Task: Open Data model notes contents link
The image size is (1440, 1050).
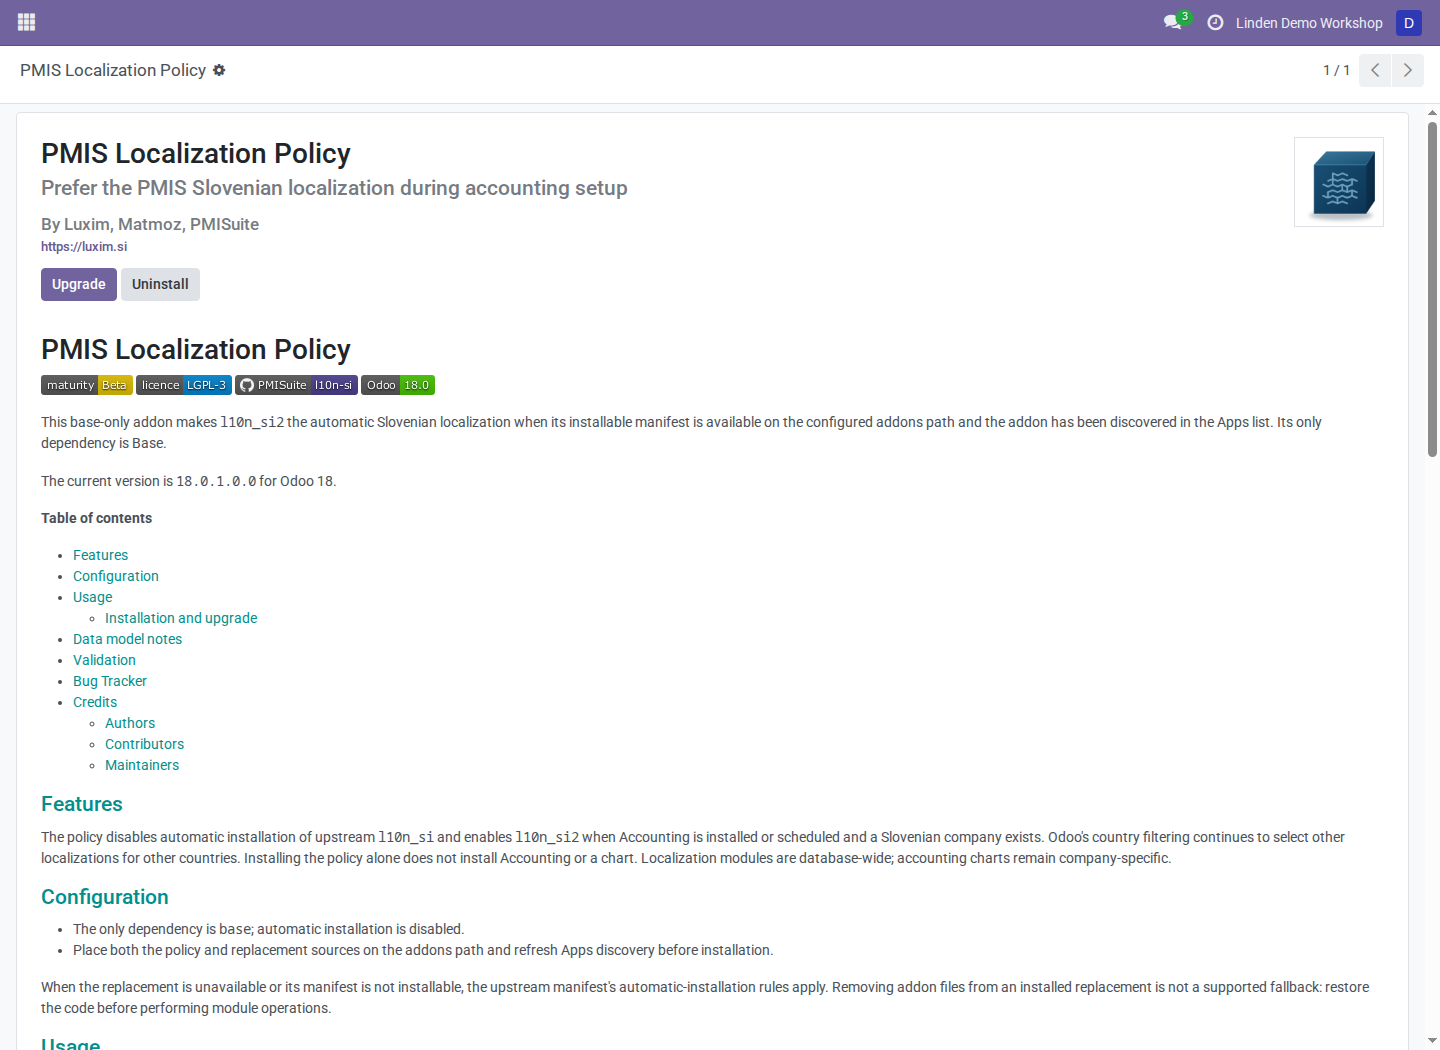Action: point(127,639)
